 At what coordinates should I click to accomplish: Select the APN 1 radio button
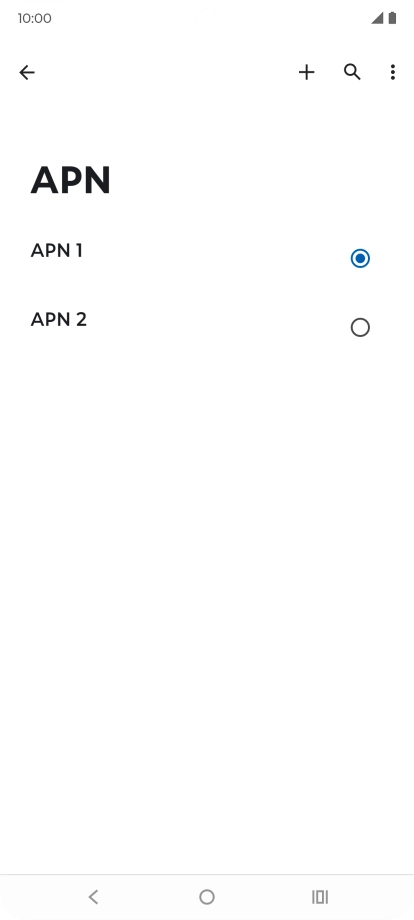tap(360, 258)
